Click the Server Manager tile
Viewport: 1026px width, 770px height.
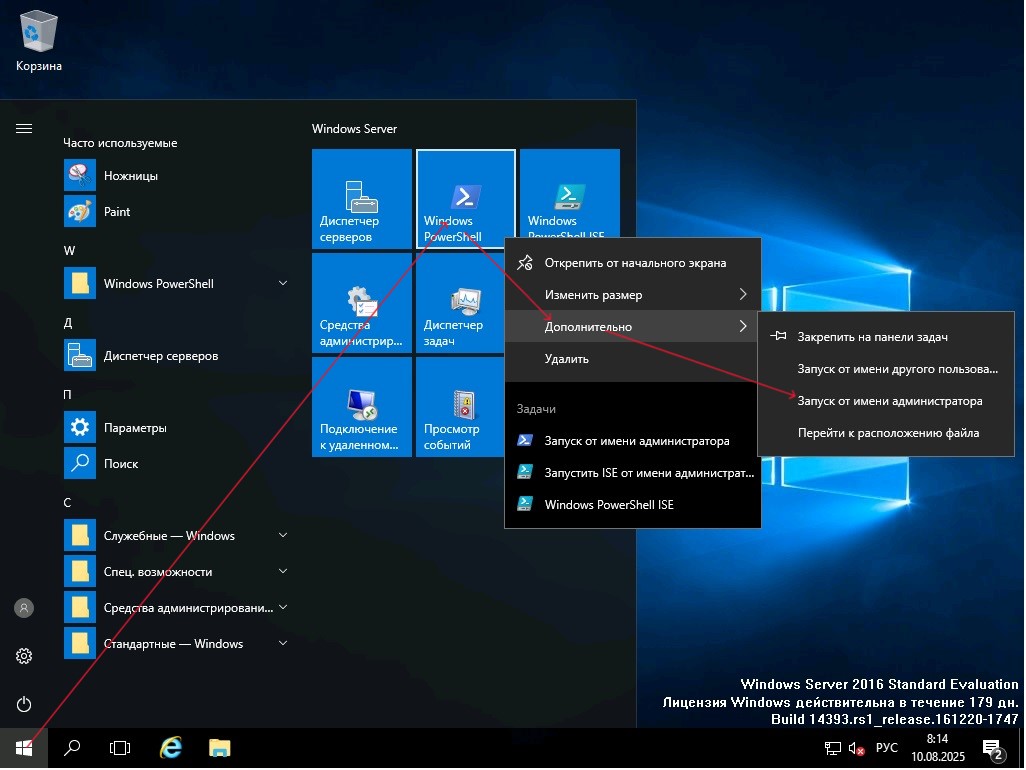pos(361,198)
